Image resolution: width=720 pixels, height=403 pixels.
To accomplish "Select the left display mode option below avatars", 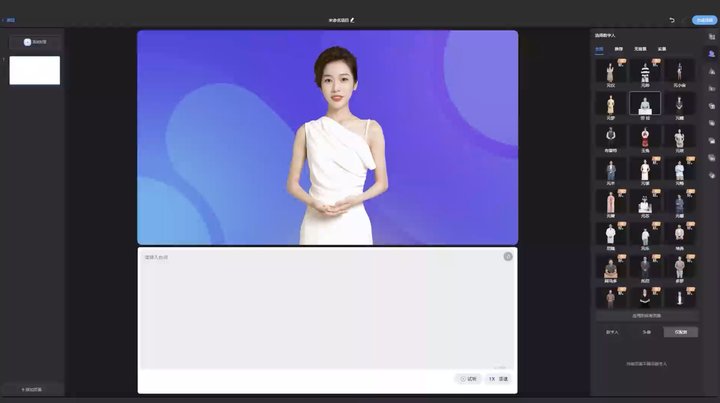I will pos(612,332).
